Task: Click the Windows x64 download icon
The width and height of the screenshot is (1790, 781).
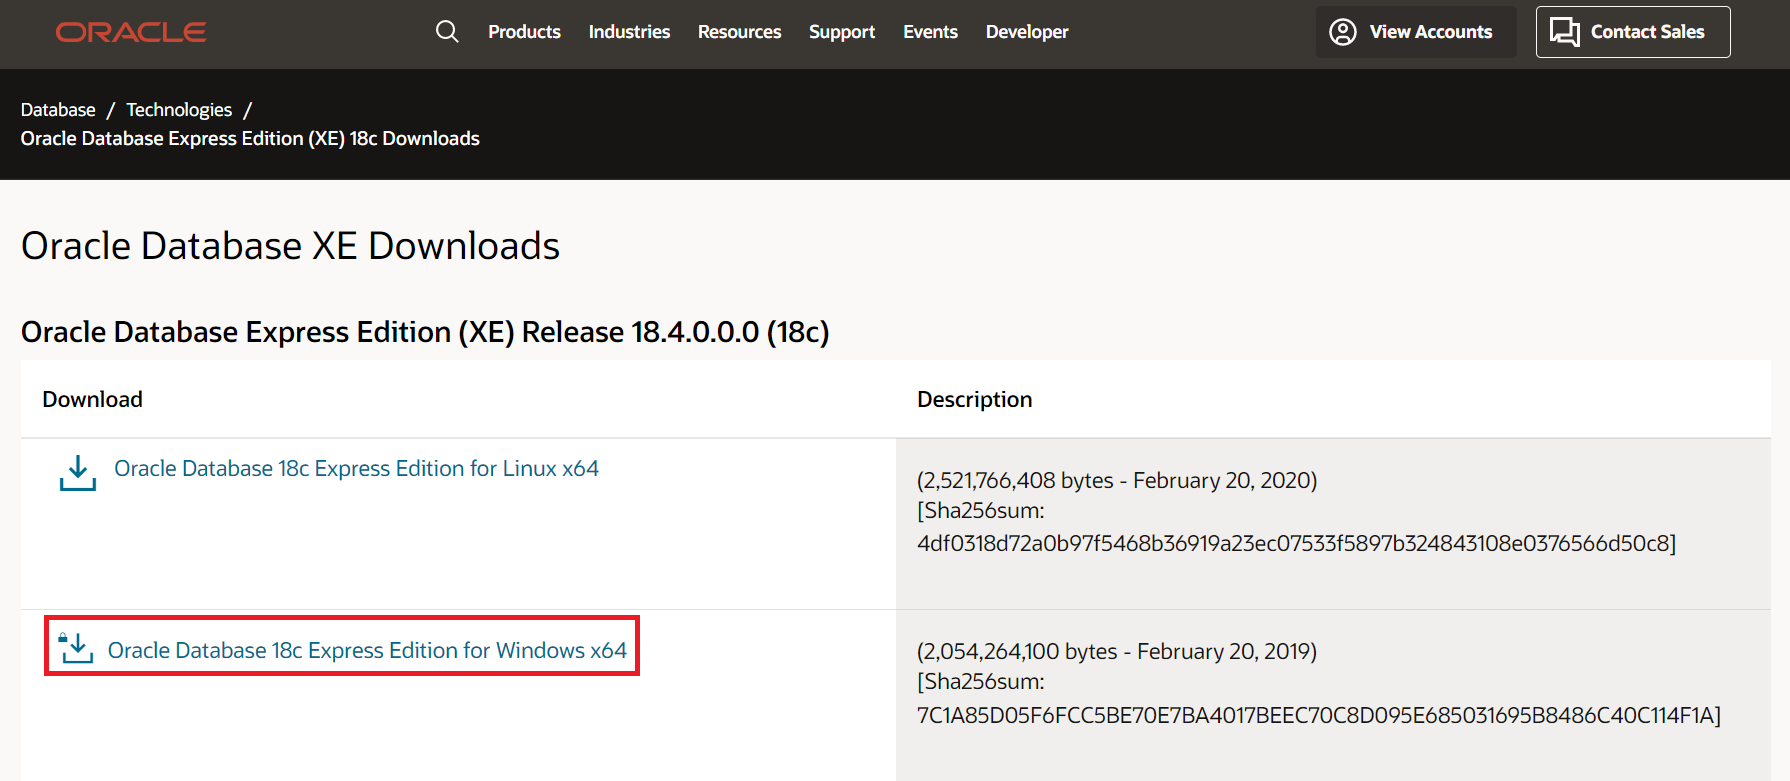Action: pyautogui.click(x=76, y=648)
